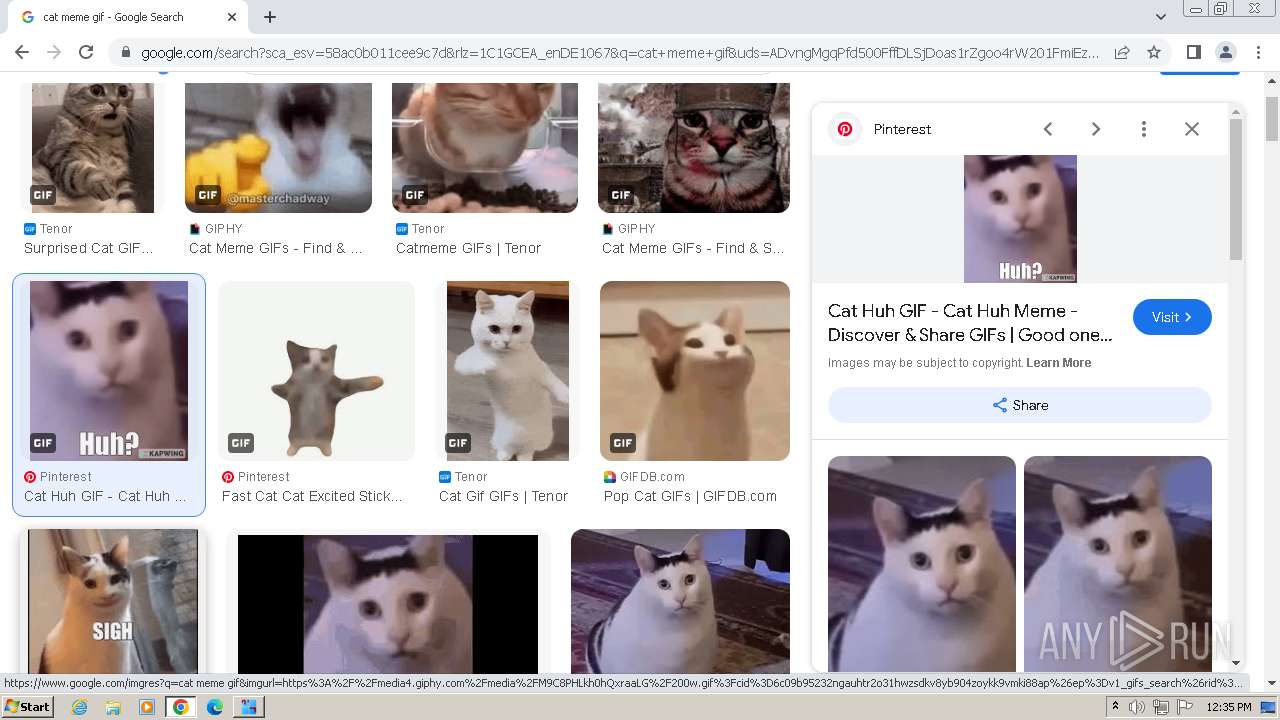Open the soldier helmet cat GIF

pos(694,148)
